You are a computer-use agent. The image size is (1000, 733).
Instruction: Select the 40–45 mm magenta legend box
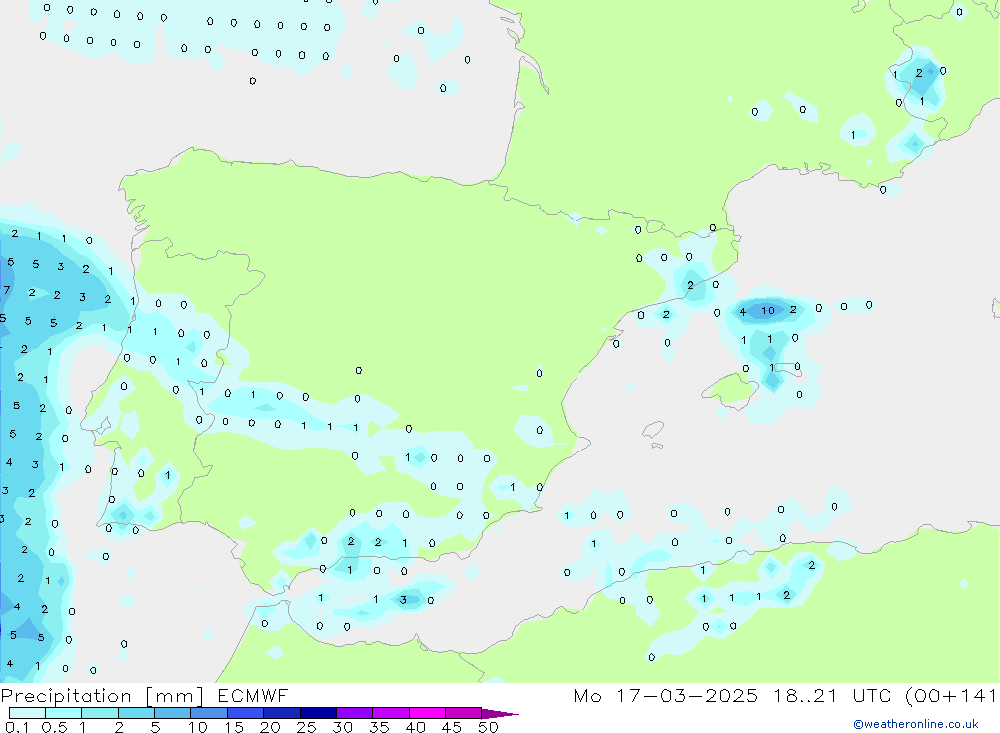427,713
